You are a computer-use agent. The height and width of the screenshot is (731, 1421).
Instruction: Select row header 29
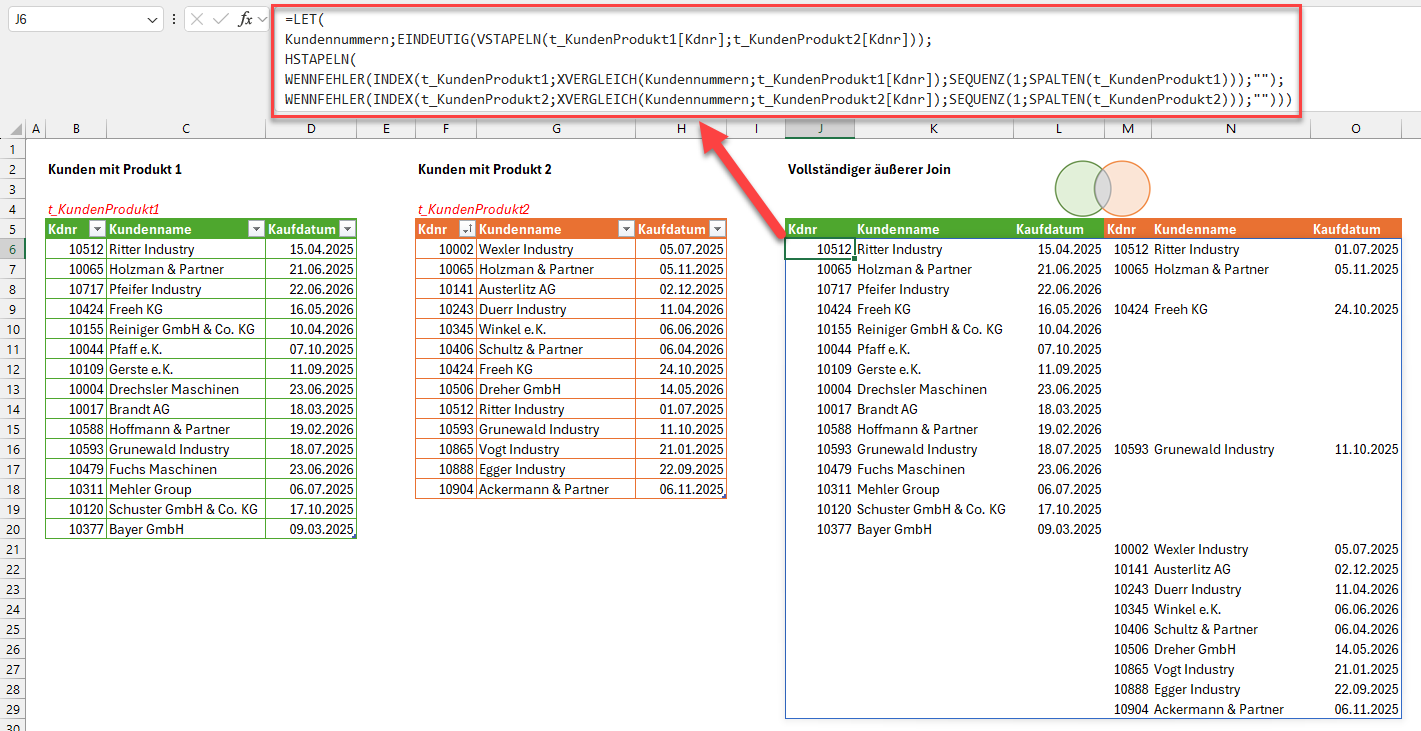[x=13, y=709]
